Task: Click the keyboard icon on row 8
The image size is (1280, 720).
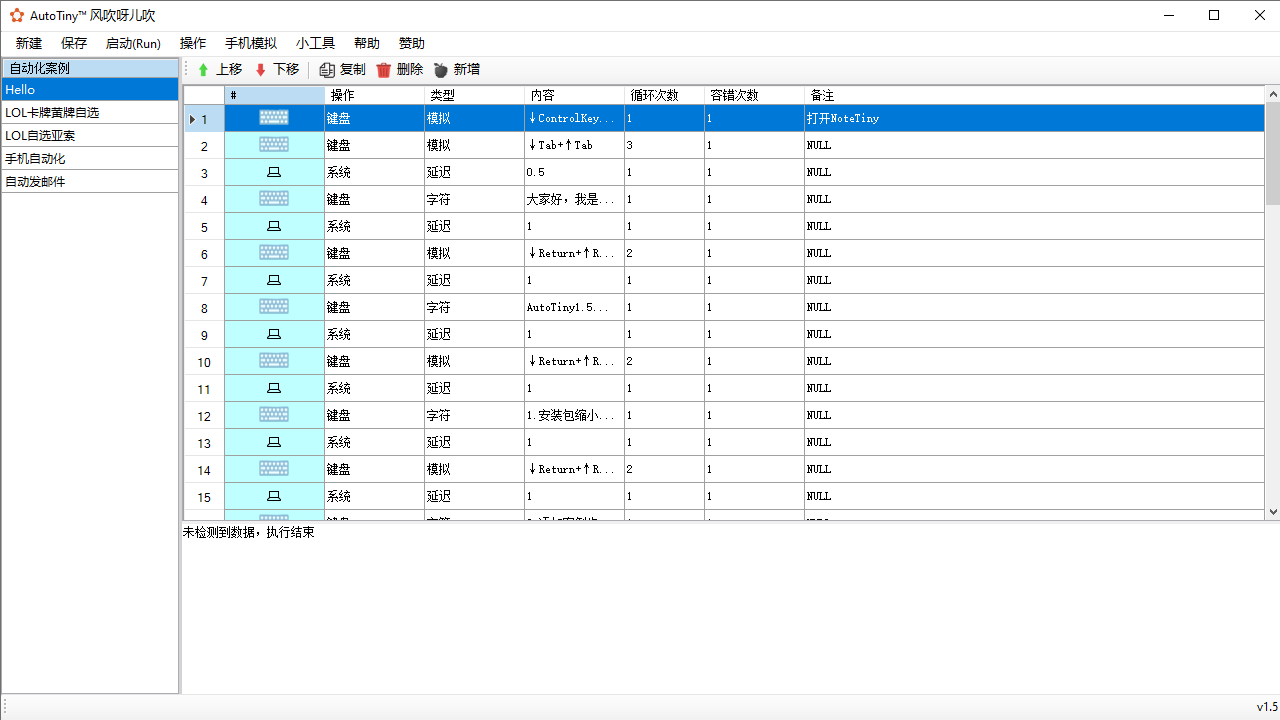Action: (273, 306)
